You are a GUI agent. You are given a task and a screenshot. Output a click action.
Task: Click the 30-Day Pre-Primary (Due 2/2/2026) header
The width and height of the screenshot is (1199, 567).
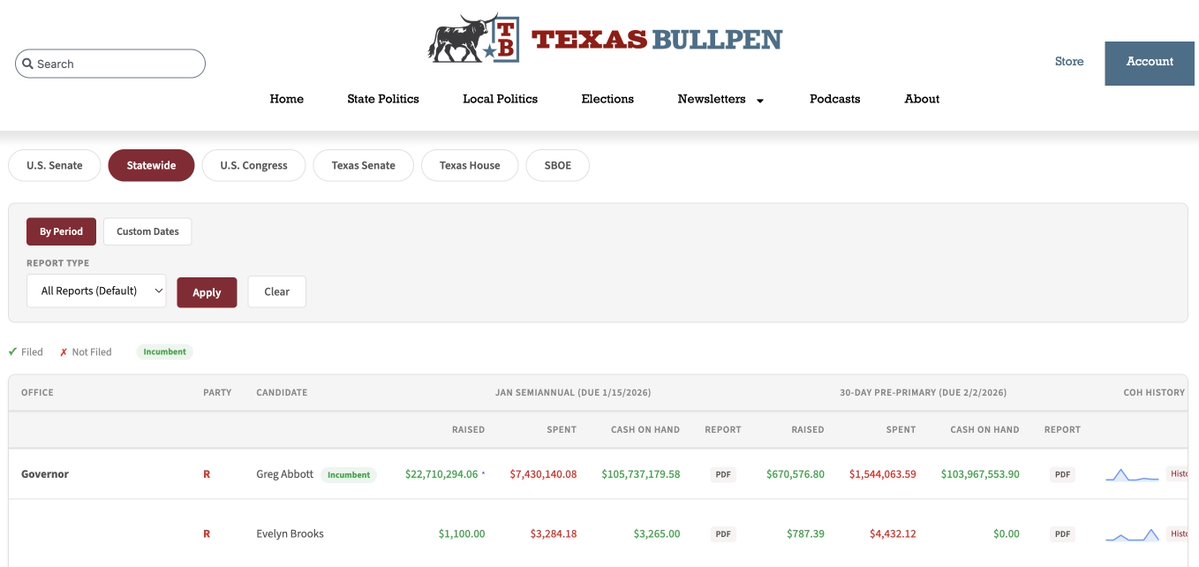tap(923, 393)
